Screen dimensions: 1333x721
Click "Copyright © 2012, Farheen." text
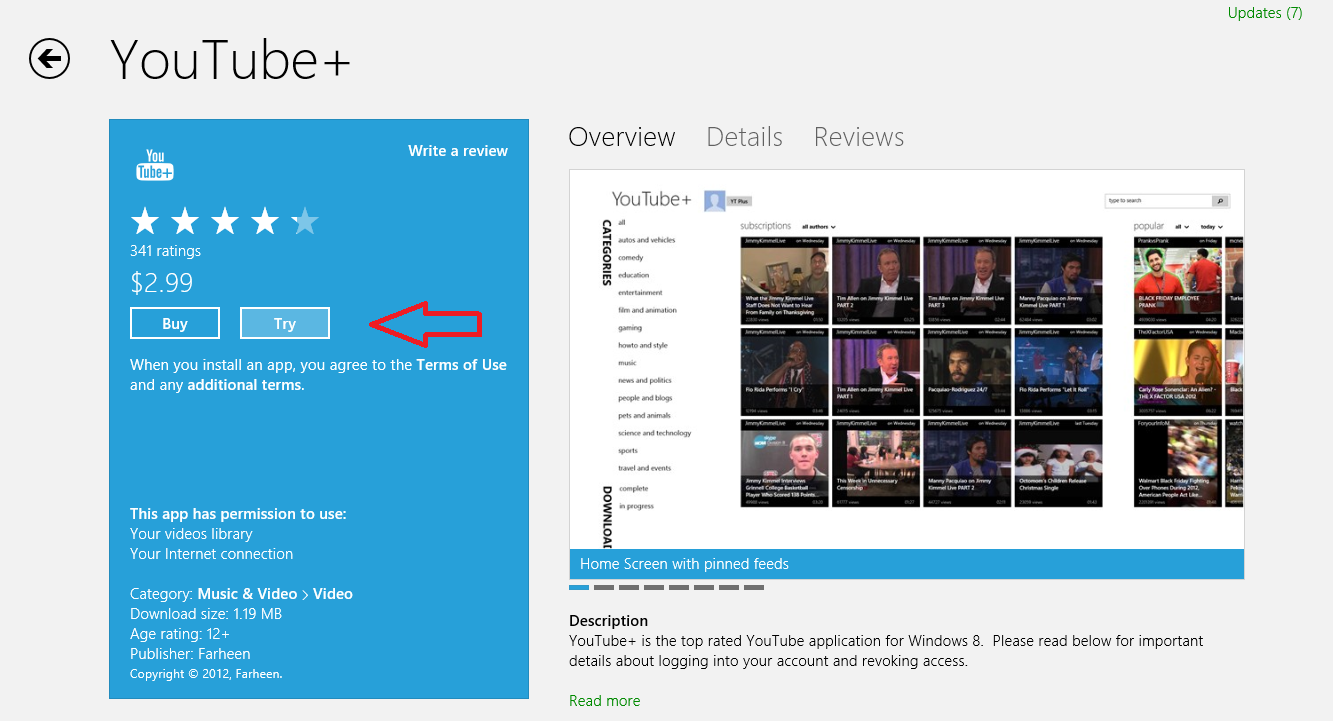click(206, 674)
